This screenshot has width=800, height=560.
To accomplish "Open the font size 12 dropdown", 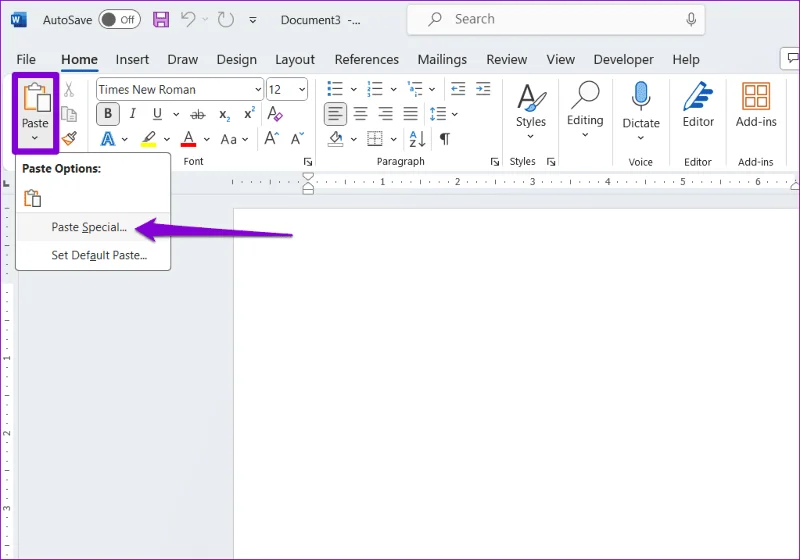I will click(302, 90).
